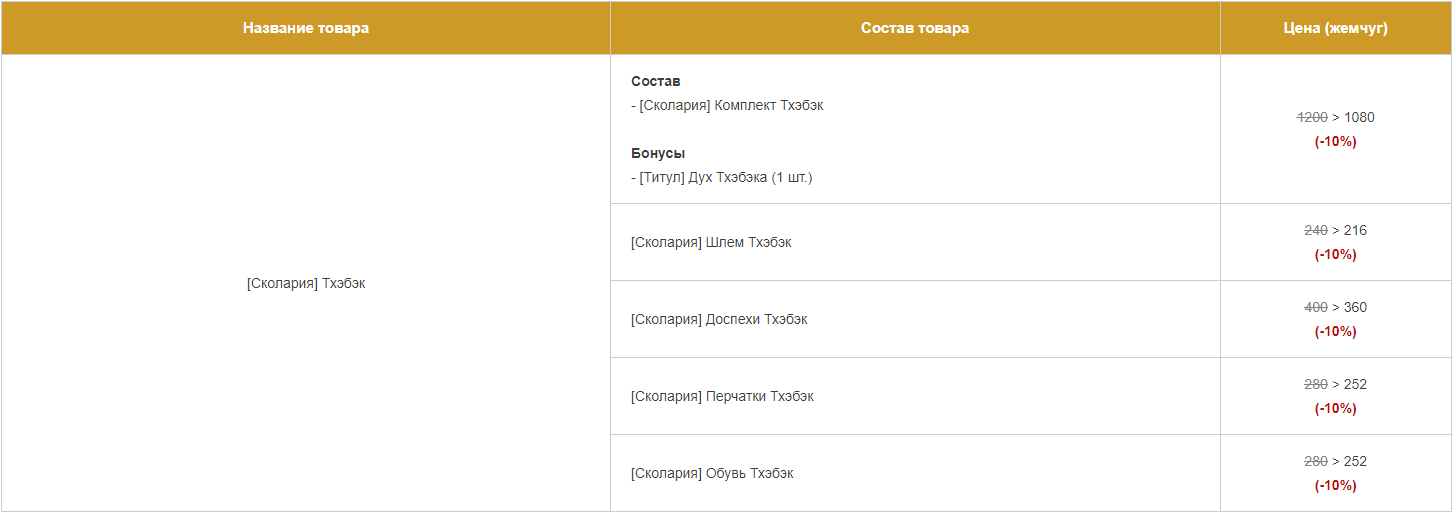Click the price for Обувь Тхэбэк

[1335, 461]
